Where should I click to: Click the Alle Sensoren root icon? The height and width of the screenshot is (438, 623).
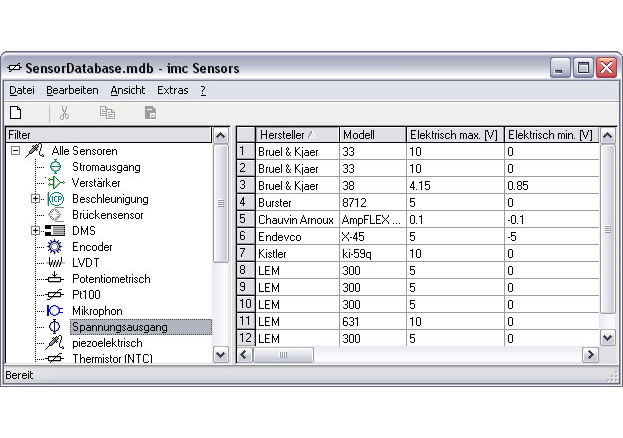(x=35, y=151)
